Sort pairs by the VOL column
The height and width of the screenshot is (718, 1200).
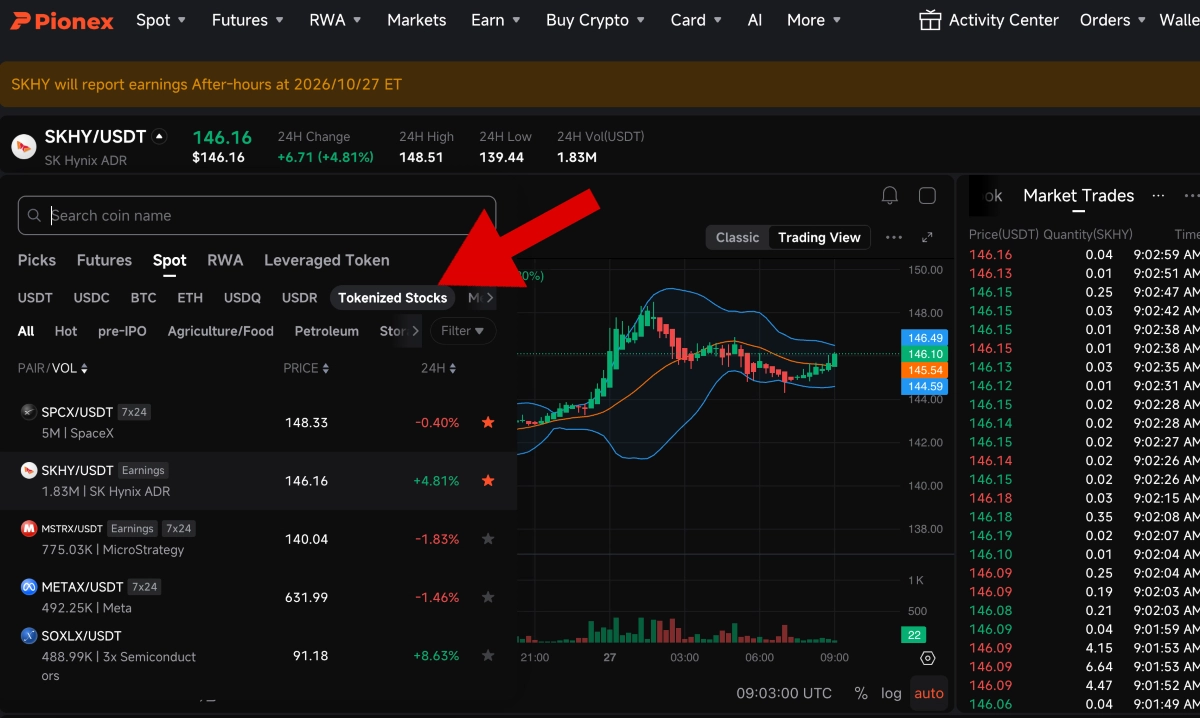point(69,368)
